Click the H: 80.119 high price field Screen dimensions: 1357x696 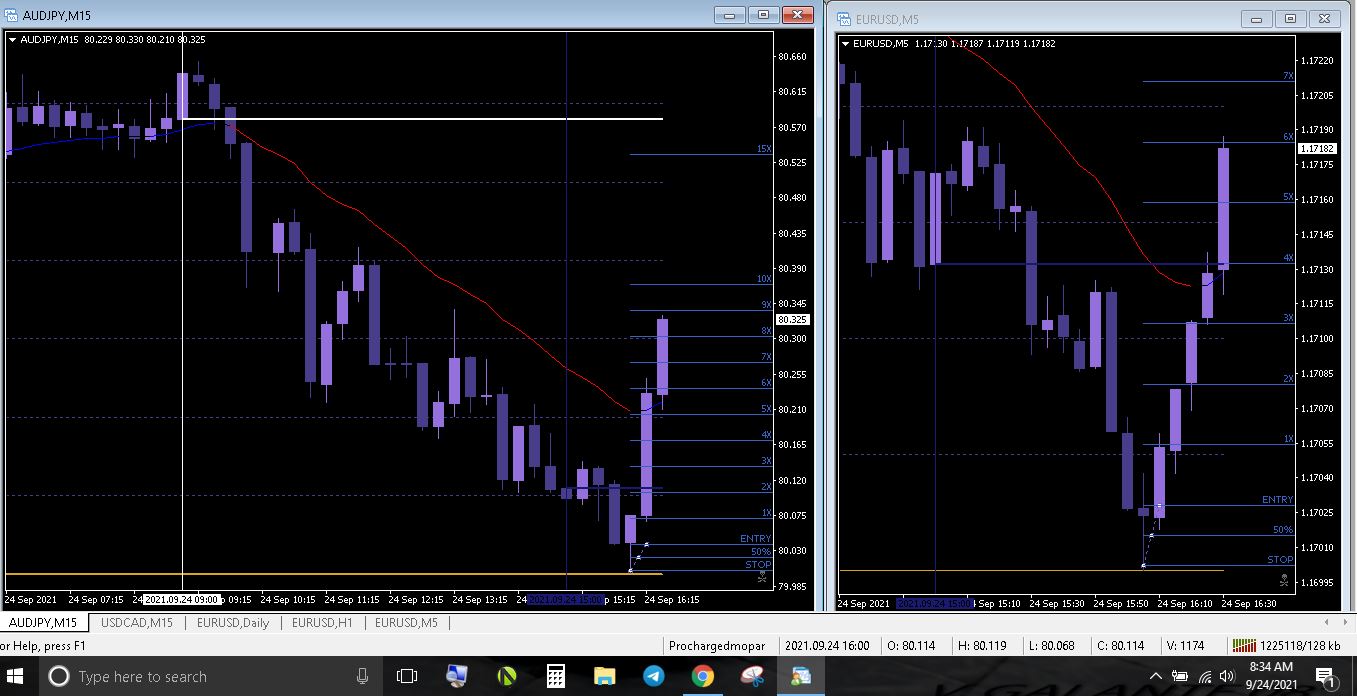pos(982,646)
